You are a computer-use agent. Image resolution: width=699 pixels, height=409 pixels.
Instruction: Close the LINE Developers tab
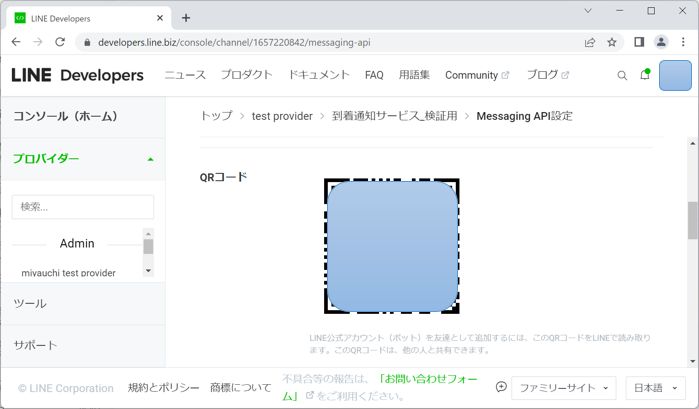pyautogui.click(x=160, y=18)
